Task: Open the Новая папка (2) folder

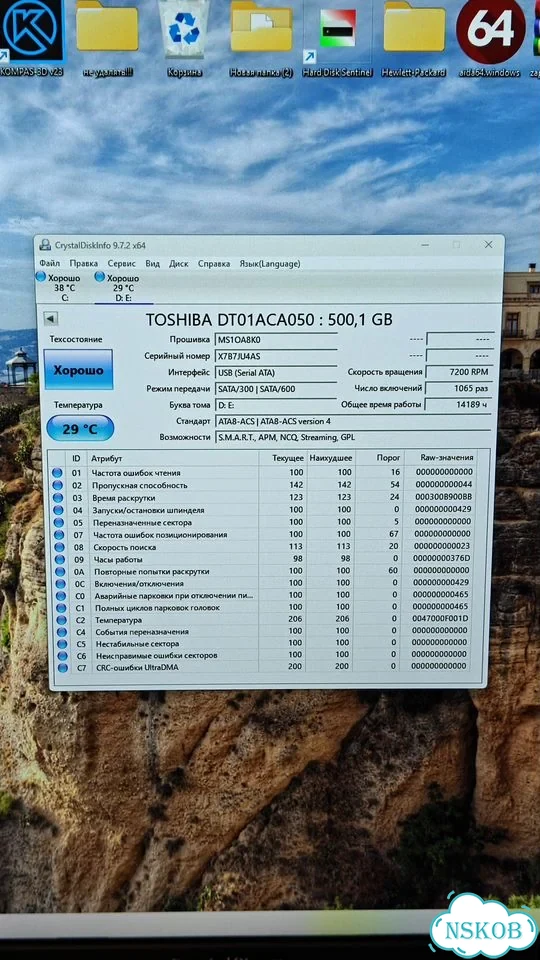Action: point(261,39)
